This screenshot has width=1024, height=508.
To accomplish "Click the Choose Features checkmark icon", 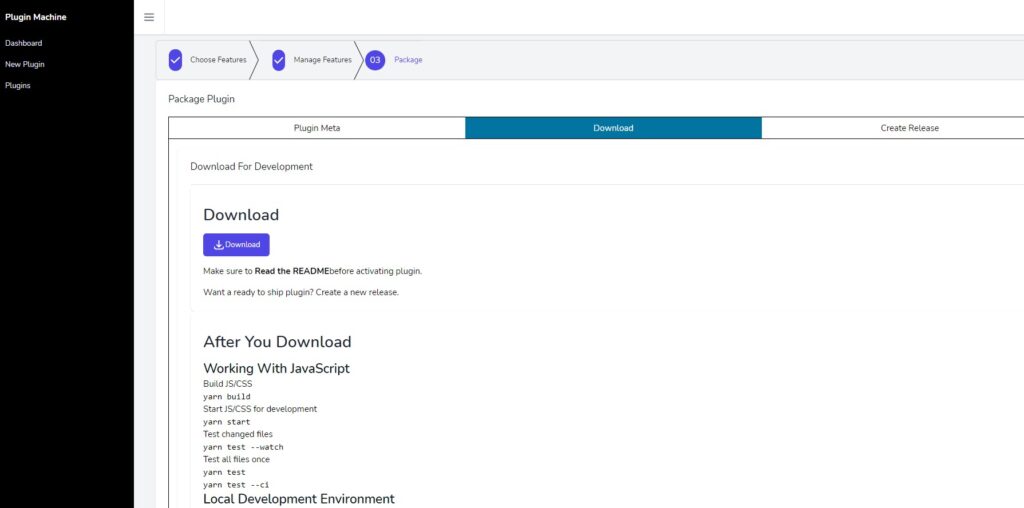I will pos(175,60).
